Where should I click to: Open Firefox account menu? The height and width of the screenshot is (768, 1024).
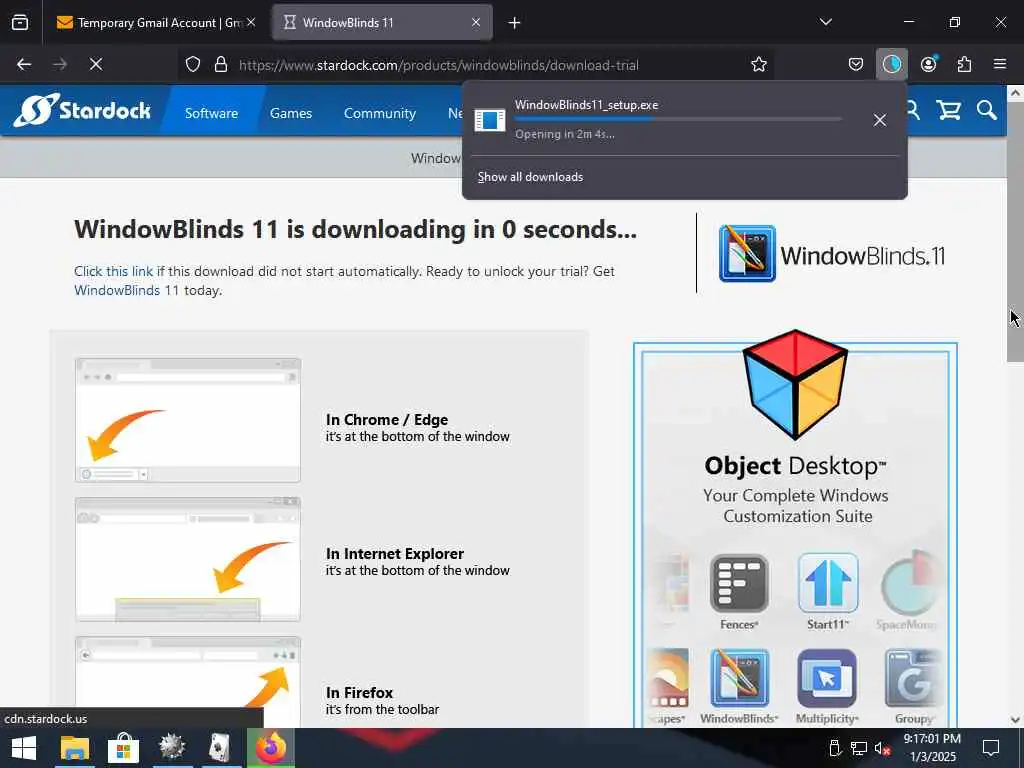pos(929,64)
